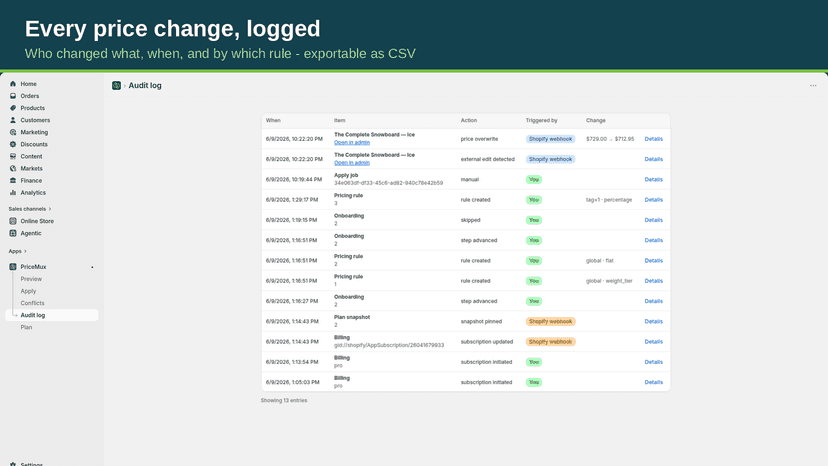Viewport: 828px width, 466px height.
Task: Click the Home icon in sidebar
Action: 13,83
